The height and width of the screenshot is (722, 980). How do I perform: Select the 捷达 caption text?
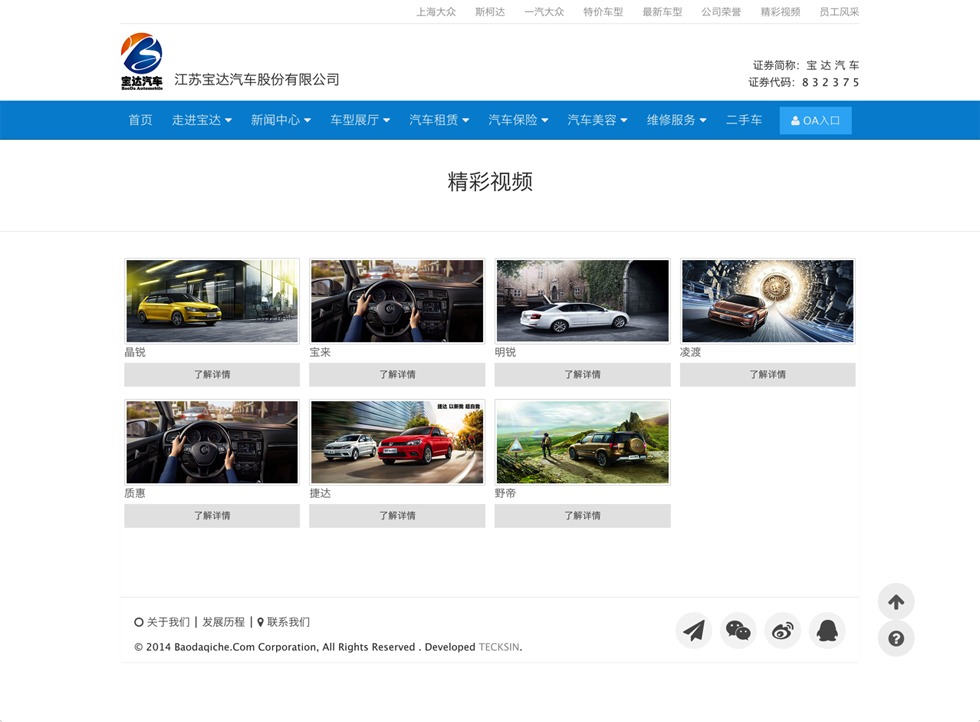tap(320, 493)
